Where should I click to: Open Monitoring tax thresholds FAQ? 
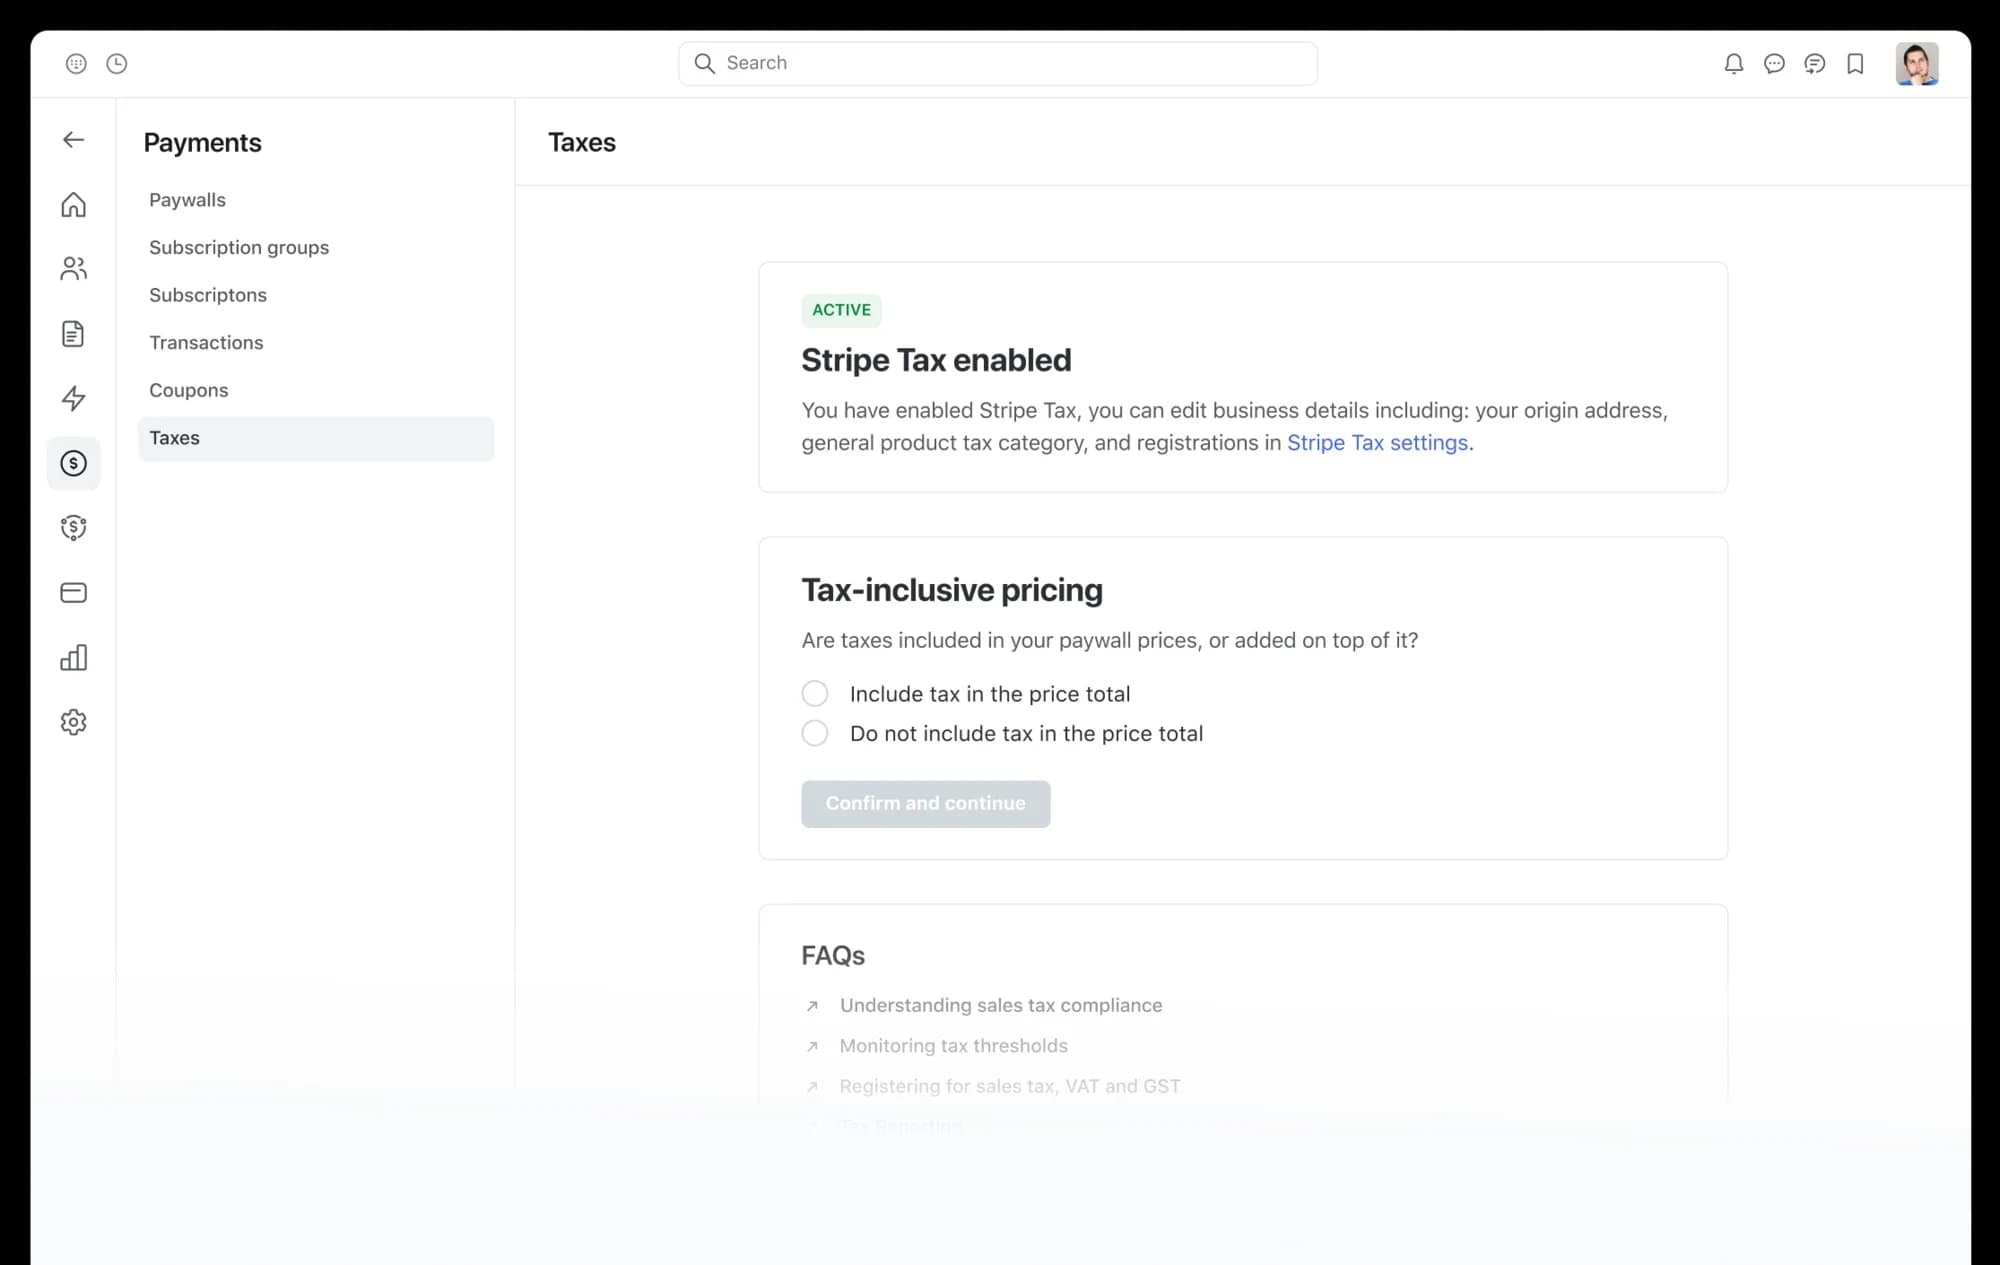pyautogui.click(x=954, y=1046)
